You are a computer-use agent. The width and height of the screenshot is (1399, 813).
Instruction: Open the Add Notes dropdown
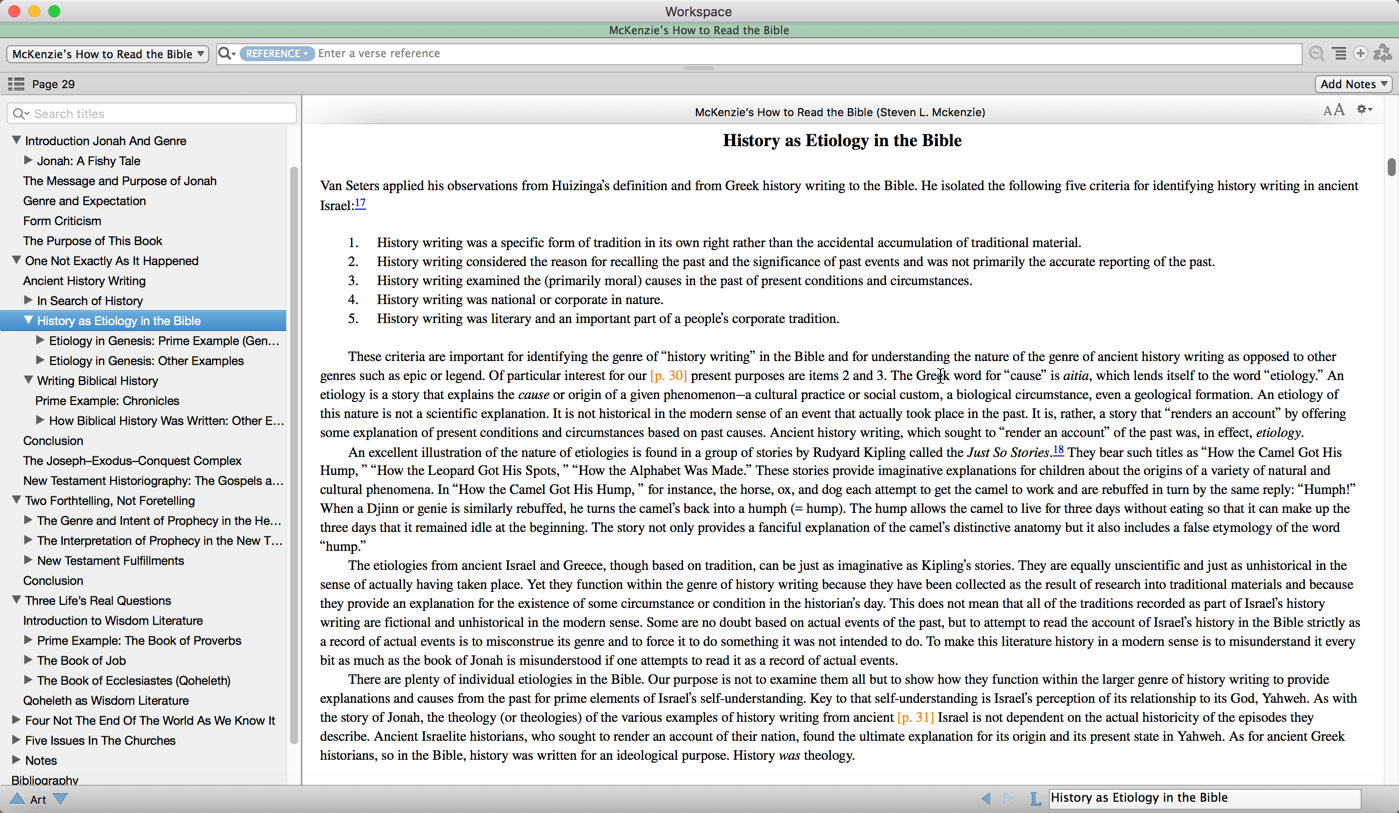pos(1353,85)
